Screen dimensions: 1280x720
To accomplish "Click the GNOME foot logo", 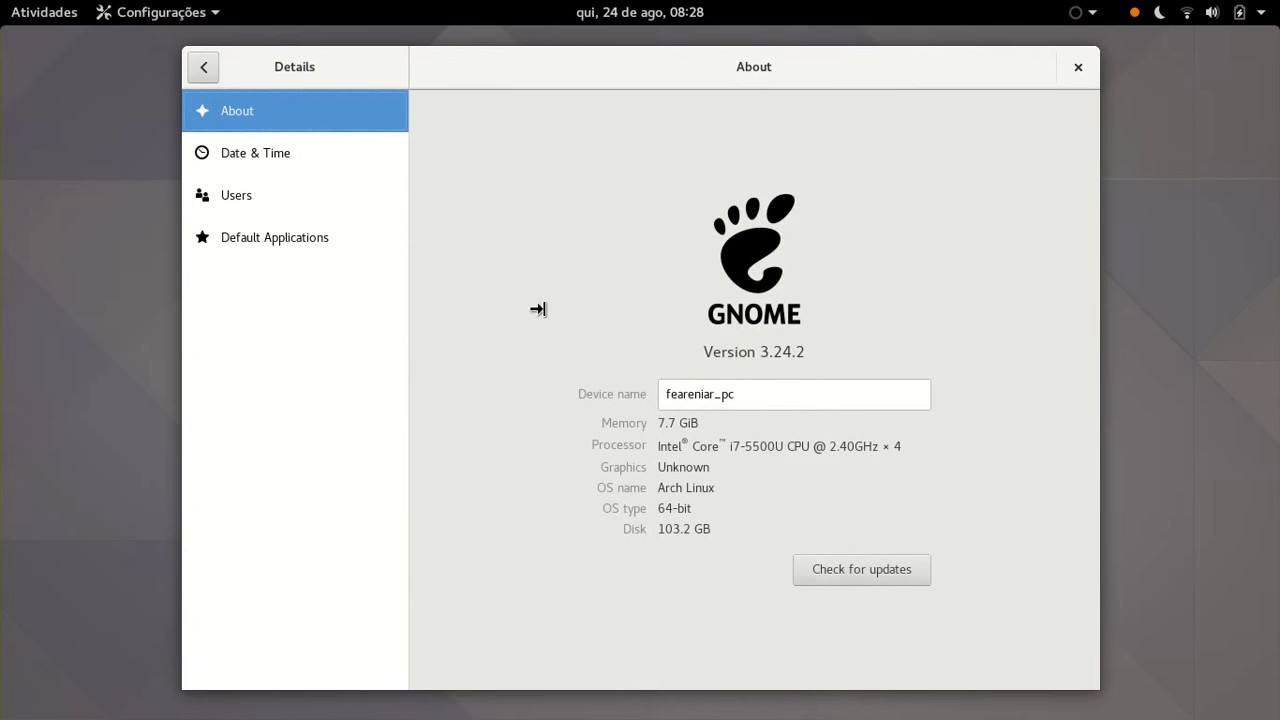I will [754, 259].
